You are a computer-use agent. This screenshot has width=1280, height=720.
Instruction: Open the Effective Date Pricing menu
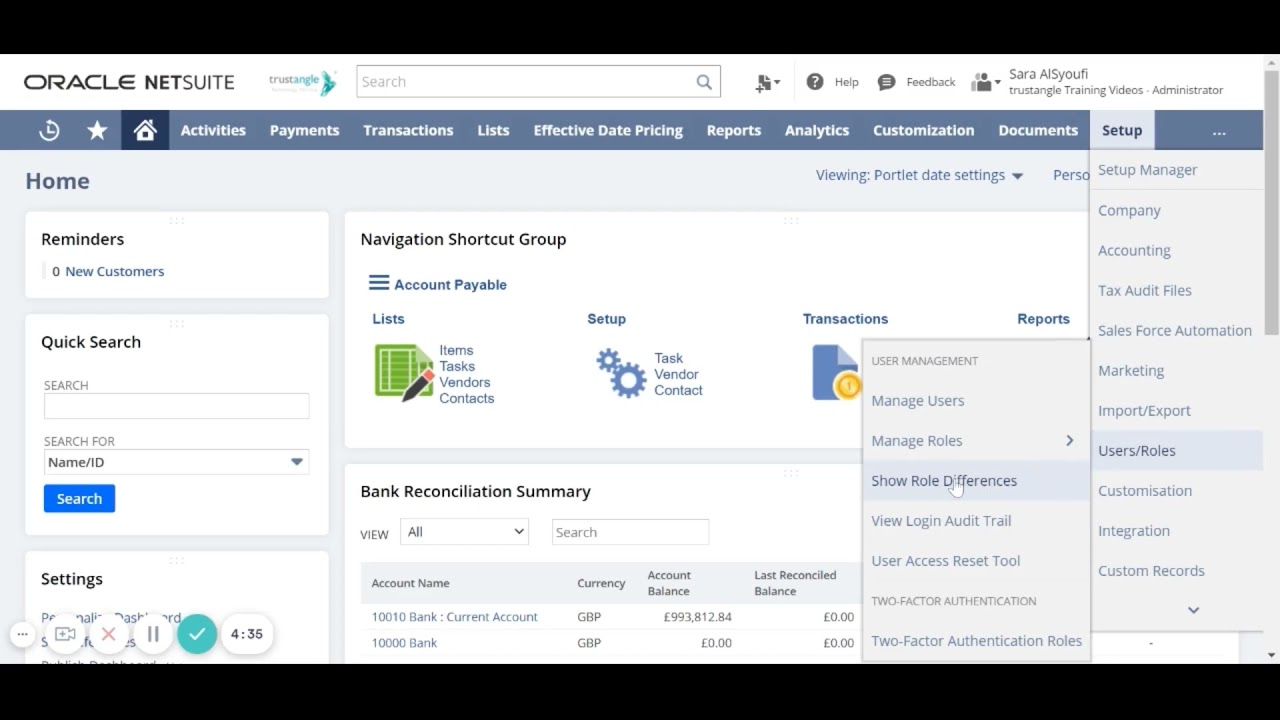(608, 130)
